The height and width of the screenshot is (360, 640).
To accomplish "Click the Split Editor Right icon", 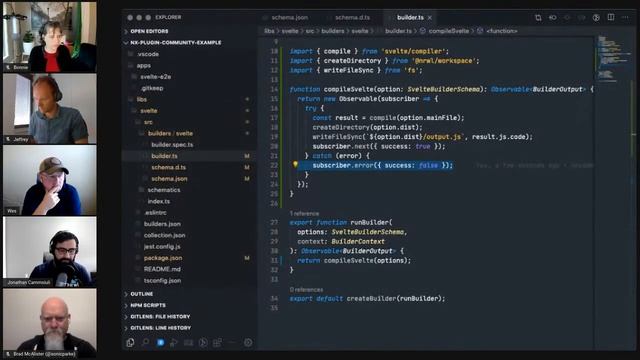I will tap(611, 17).
